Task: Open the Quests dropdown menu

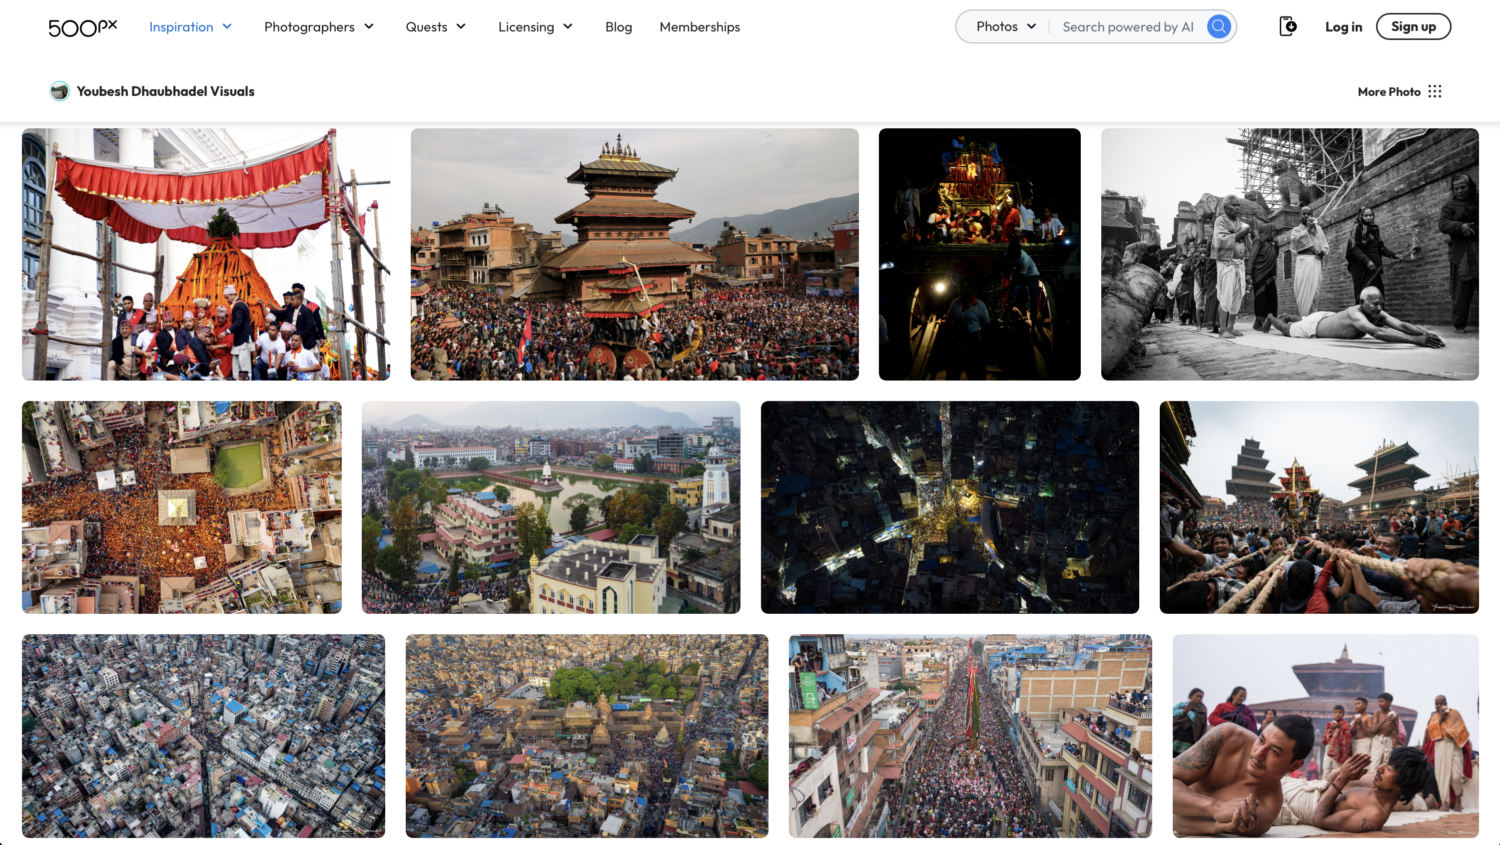Action: (435, 27)
